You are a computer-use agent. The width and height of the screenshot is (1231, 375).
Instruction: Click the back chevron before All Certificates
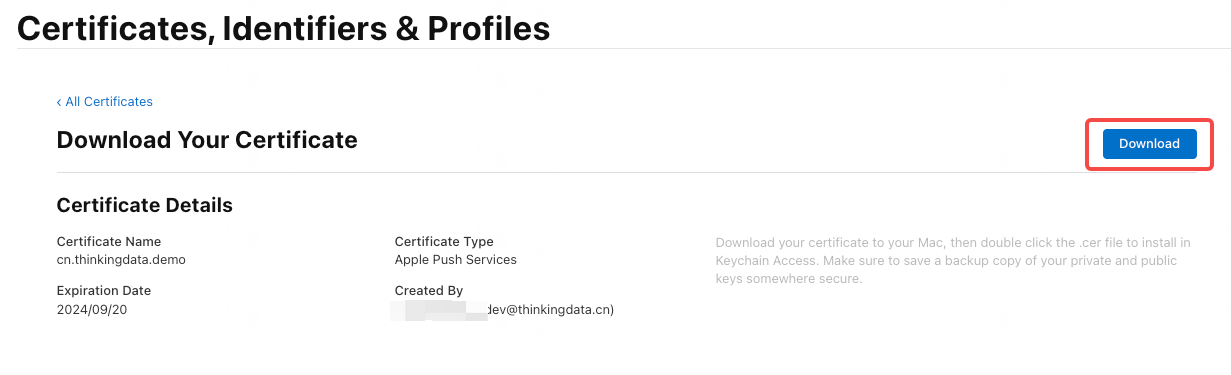(59, 102)
